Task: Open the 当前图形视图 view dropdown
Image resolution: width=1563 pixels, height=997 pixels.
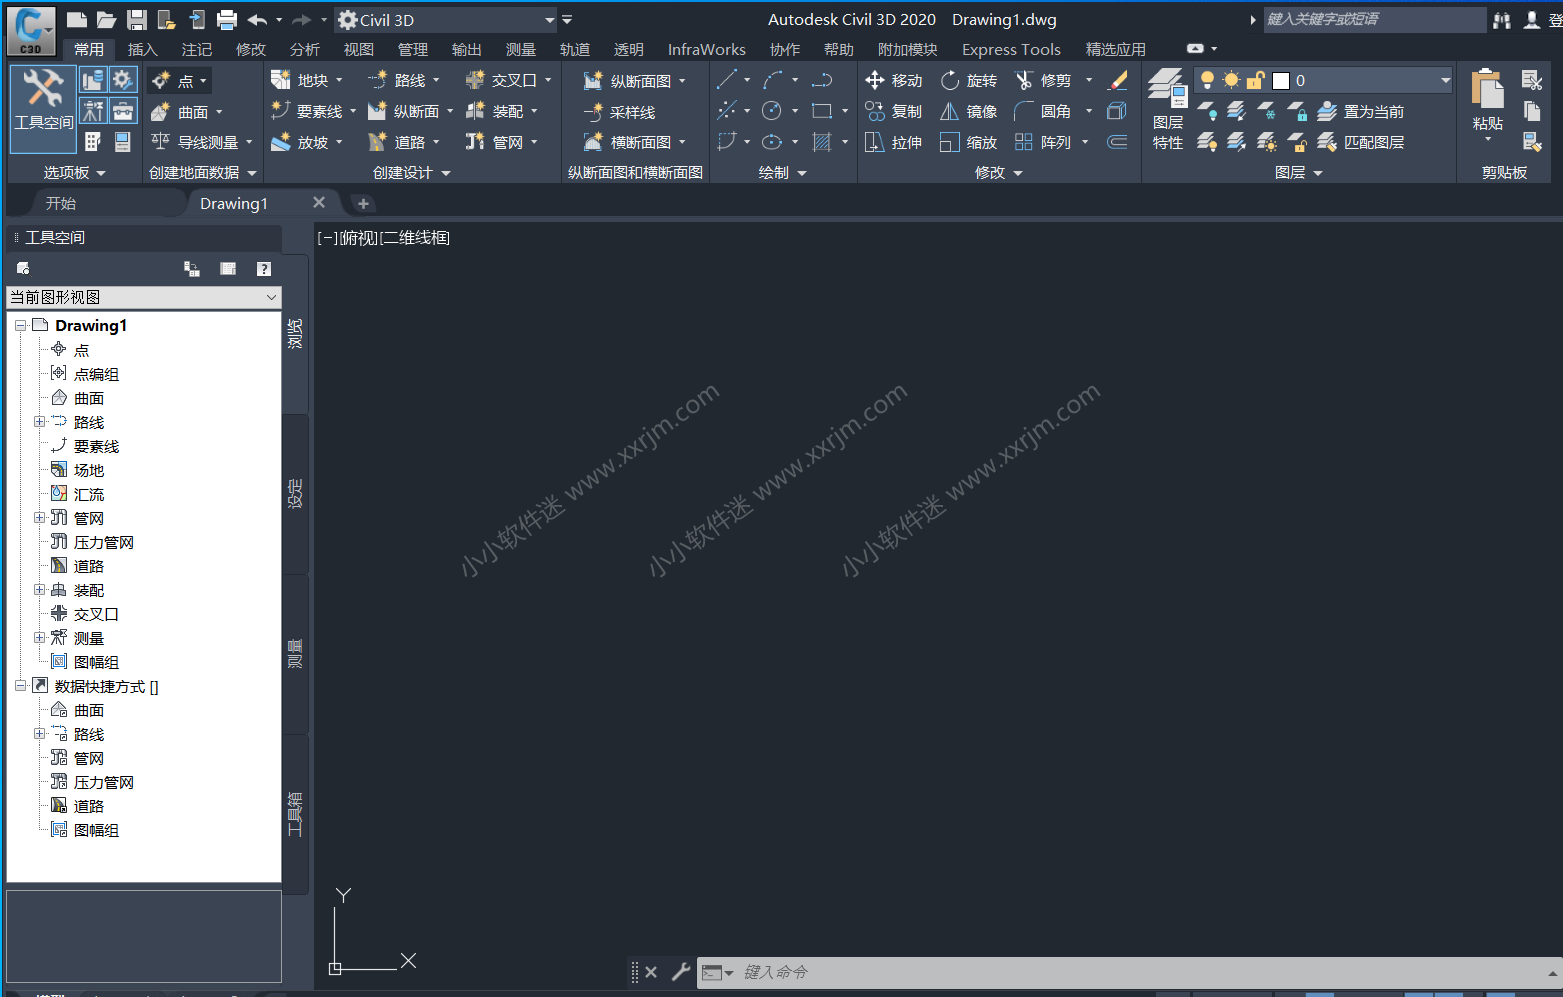Action: (x=144, y=297)
